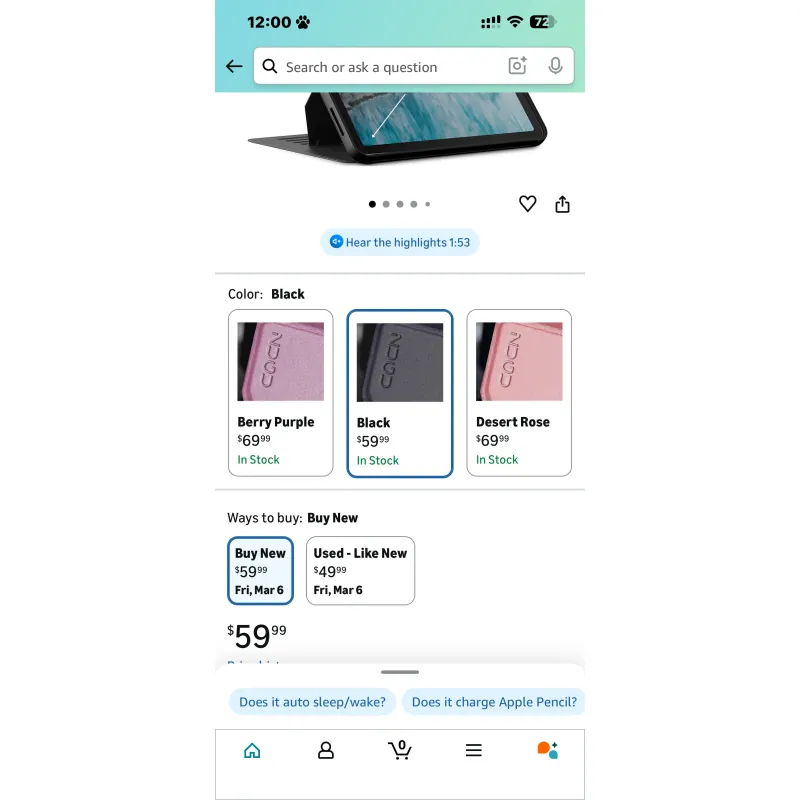
Task: Tap 'Does it auto sleep/wake?' suggestion
Action: coord(312,702)
